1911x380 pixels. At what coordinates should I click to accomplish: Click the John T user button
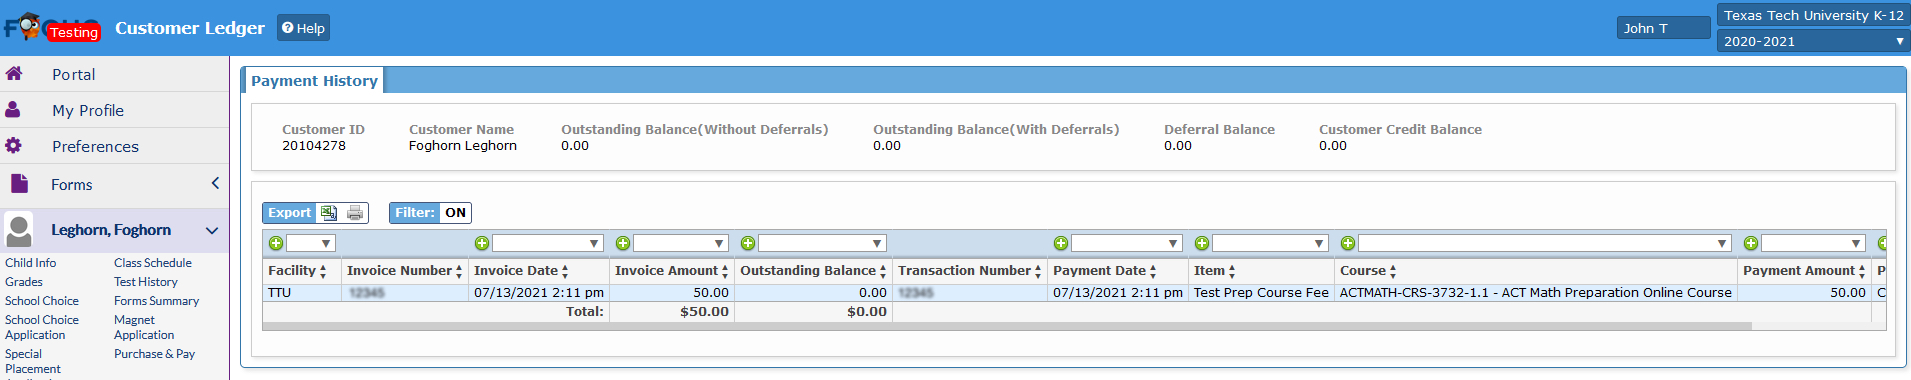coord(1663,28)
